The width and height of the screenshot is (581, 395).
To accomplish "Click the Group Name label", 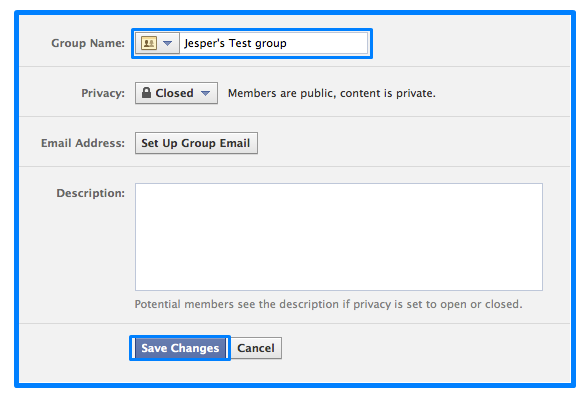I will (88, 43).
